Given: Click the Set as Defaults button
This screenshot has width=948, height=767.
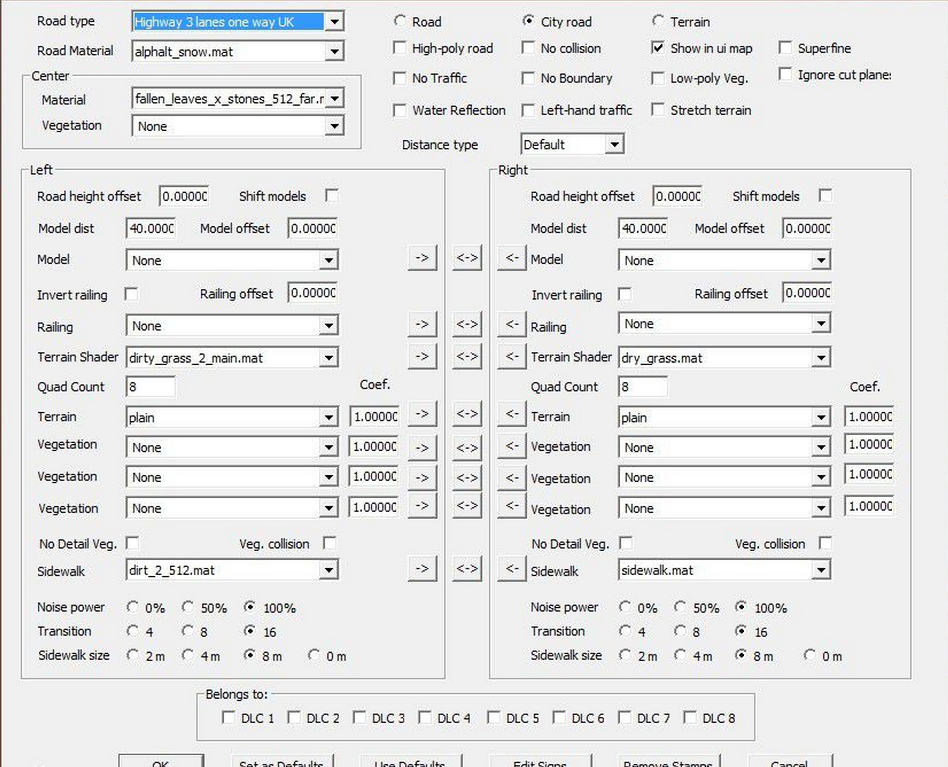Looking at the screenshot, I should coord(282,761).
